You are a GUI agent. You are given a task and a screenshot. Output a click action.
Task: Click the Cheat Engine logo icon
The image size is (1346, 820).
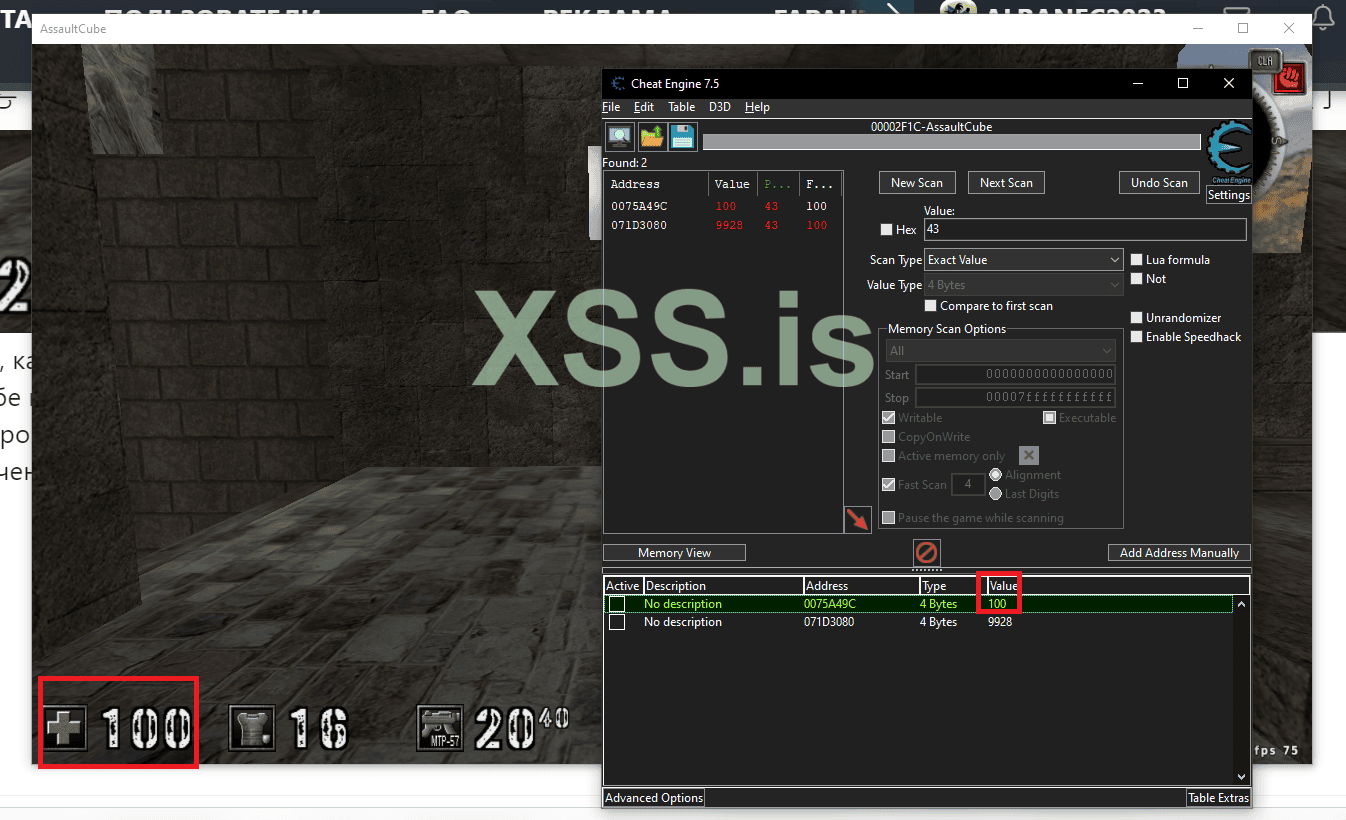[1228, 153]
